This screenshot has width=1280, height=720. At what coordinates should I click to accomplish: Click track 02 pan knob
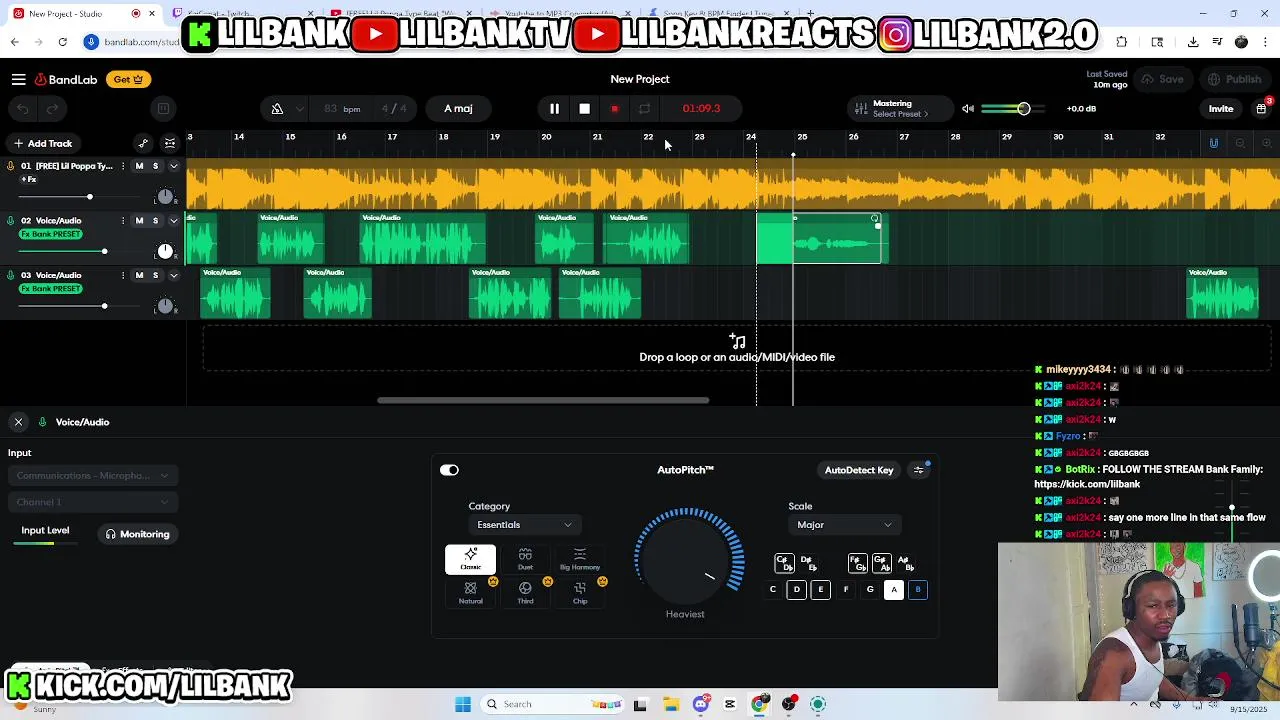[x=165, y=251]
